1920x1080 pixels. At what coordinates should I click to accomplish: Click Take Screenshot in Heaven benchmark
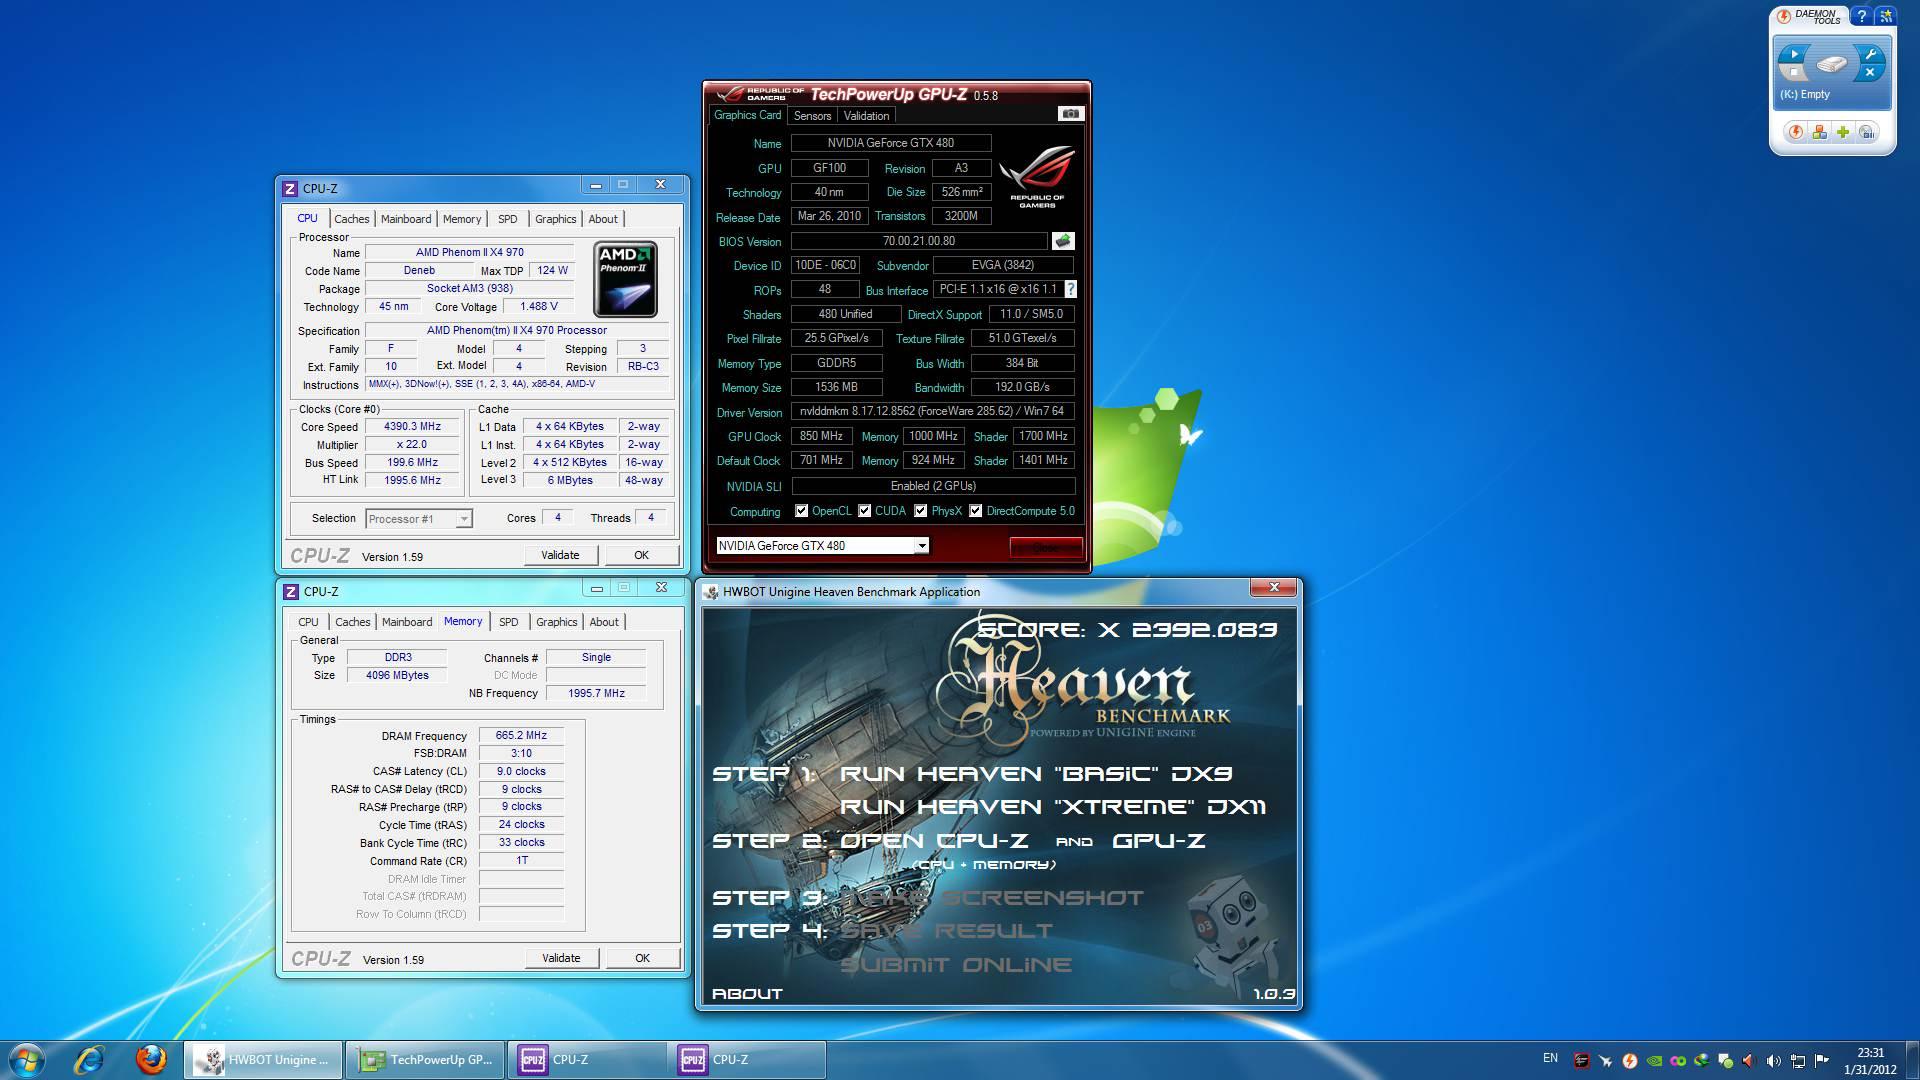(992, 898)
